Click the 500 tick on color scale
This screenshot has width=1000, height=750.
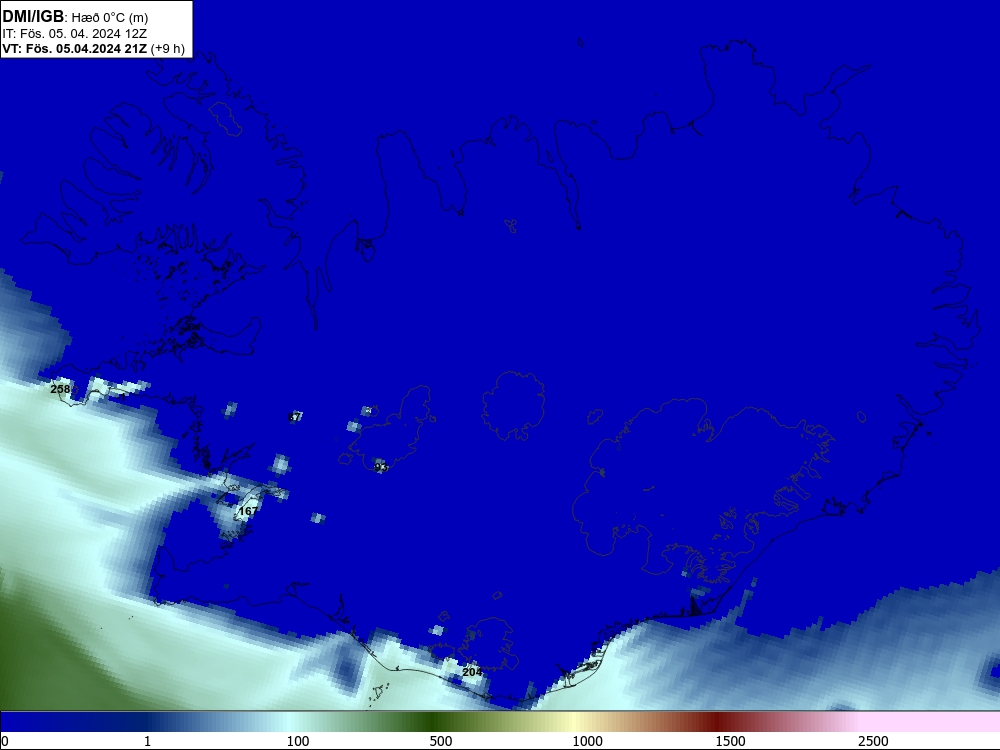[441, 741]
